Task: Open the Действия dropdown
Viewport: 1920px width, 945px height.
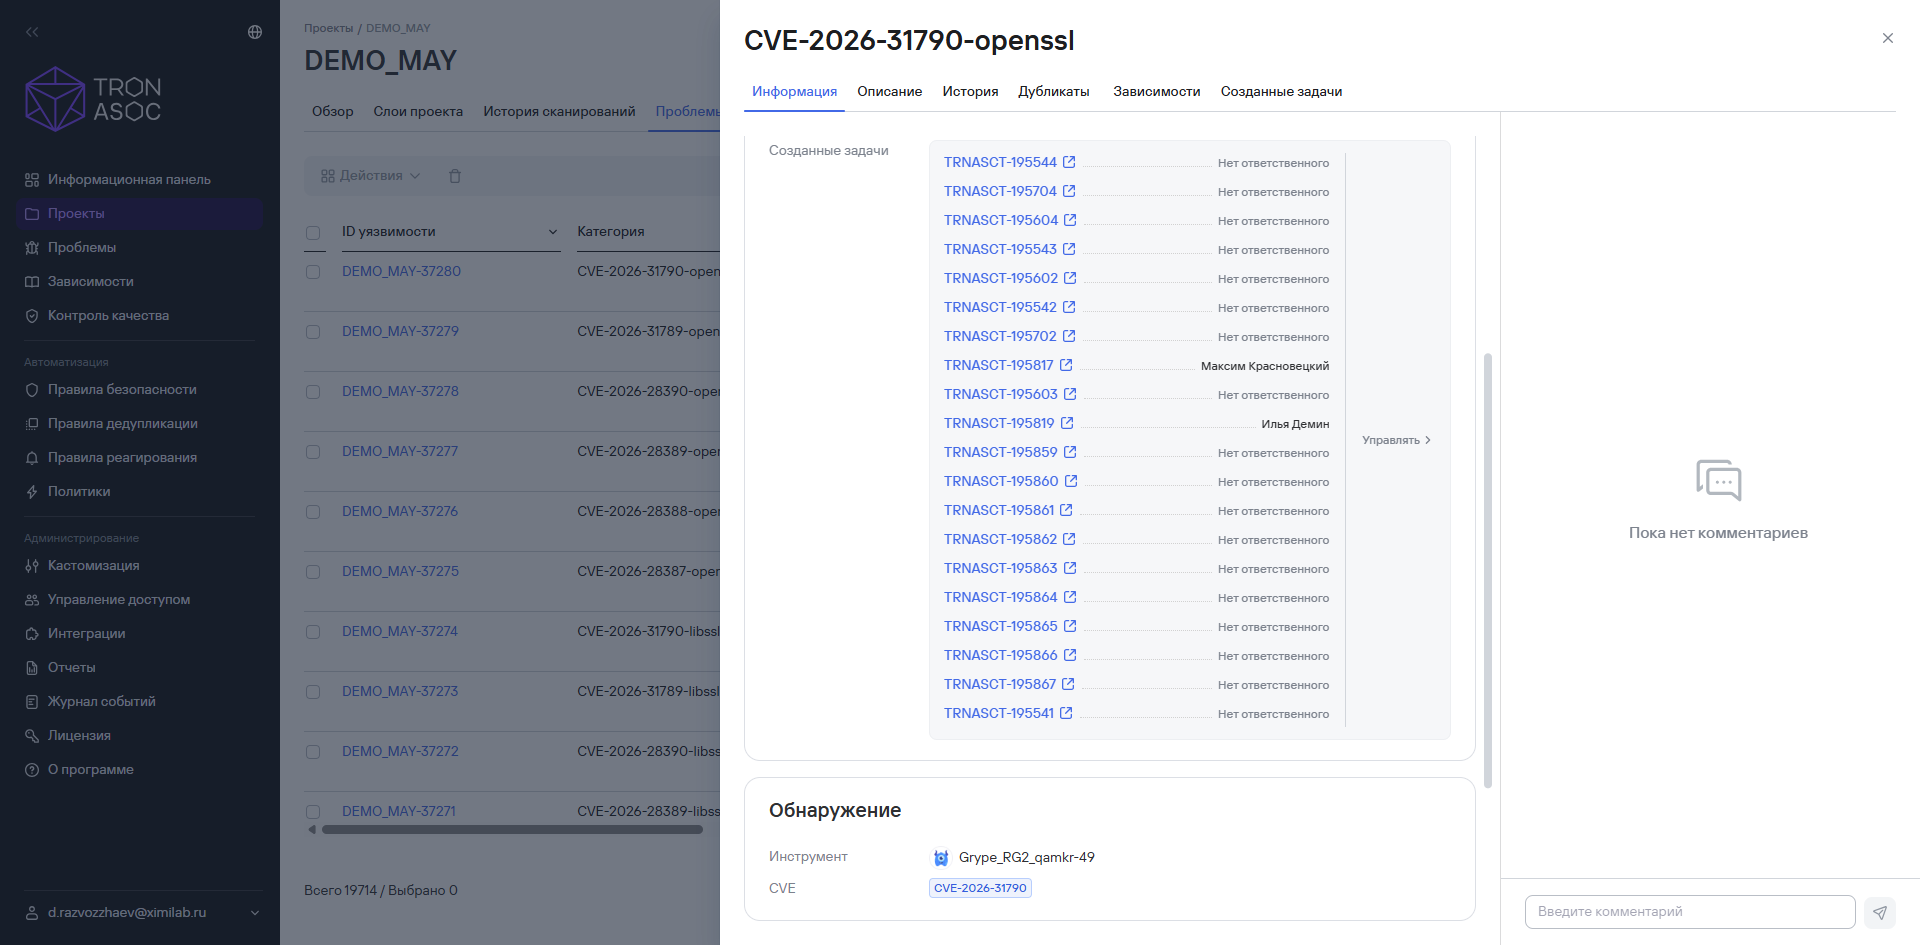Action: [370, 176]
